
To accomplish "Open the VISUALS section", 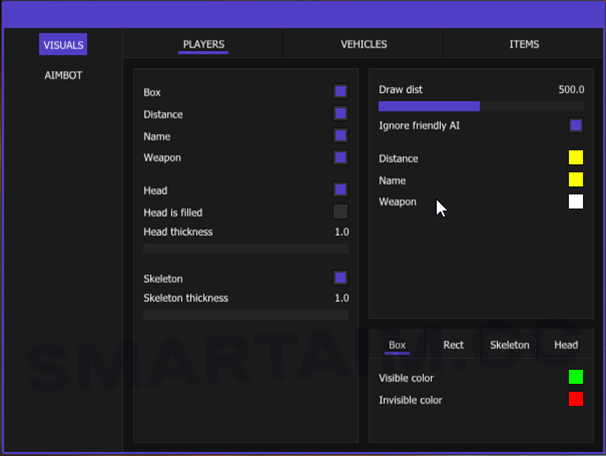I will (x=63, y=45).
